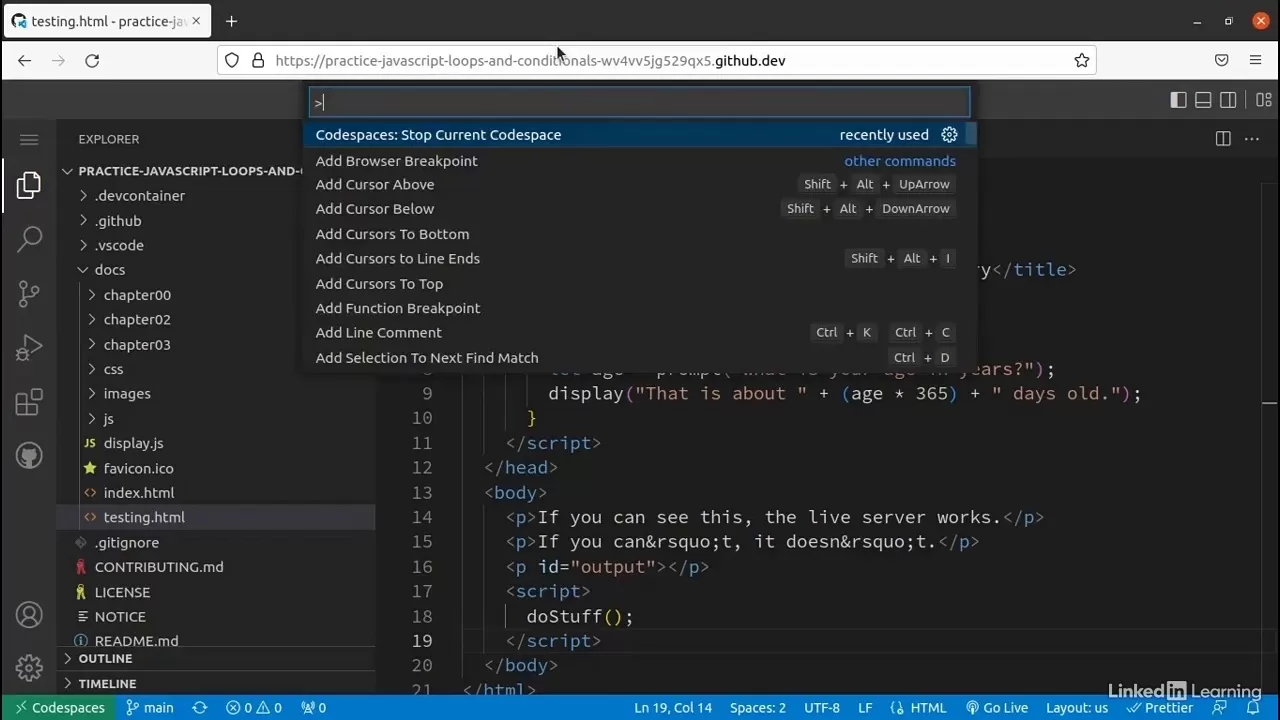Click the command palette input field
The image size is (1280, 720).
pyautogui.click(x=640, y=102)
